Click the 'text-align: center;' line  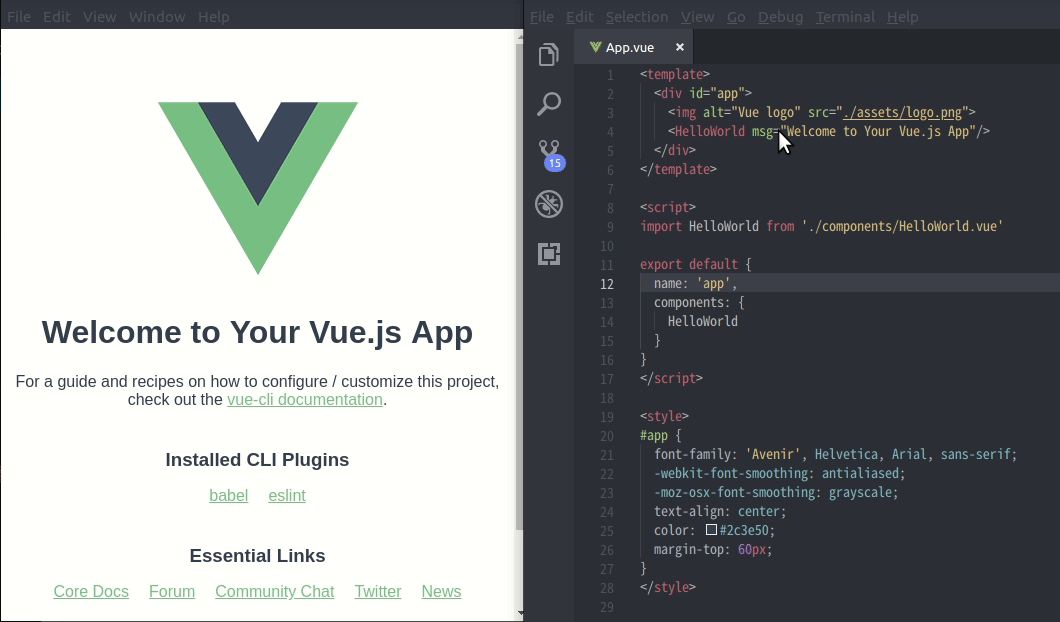[x=720, y=512]
